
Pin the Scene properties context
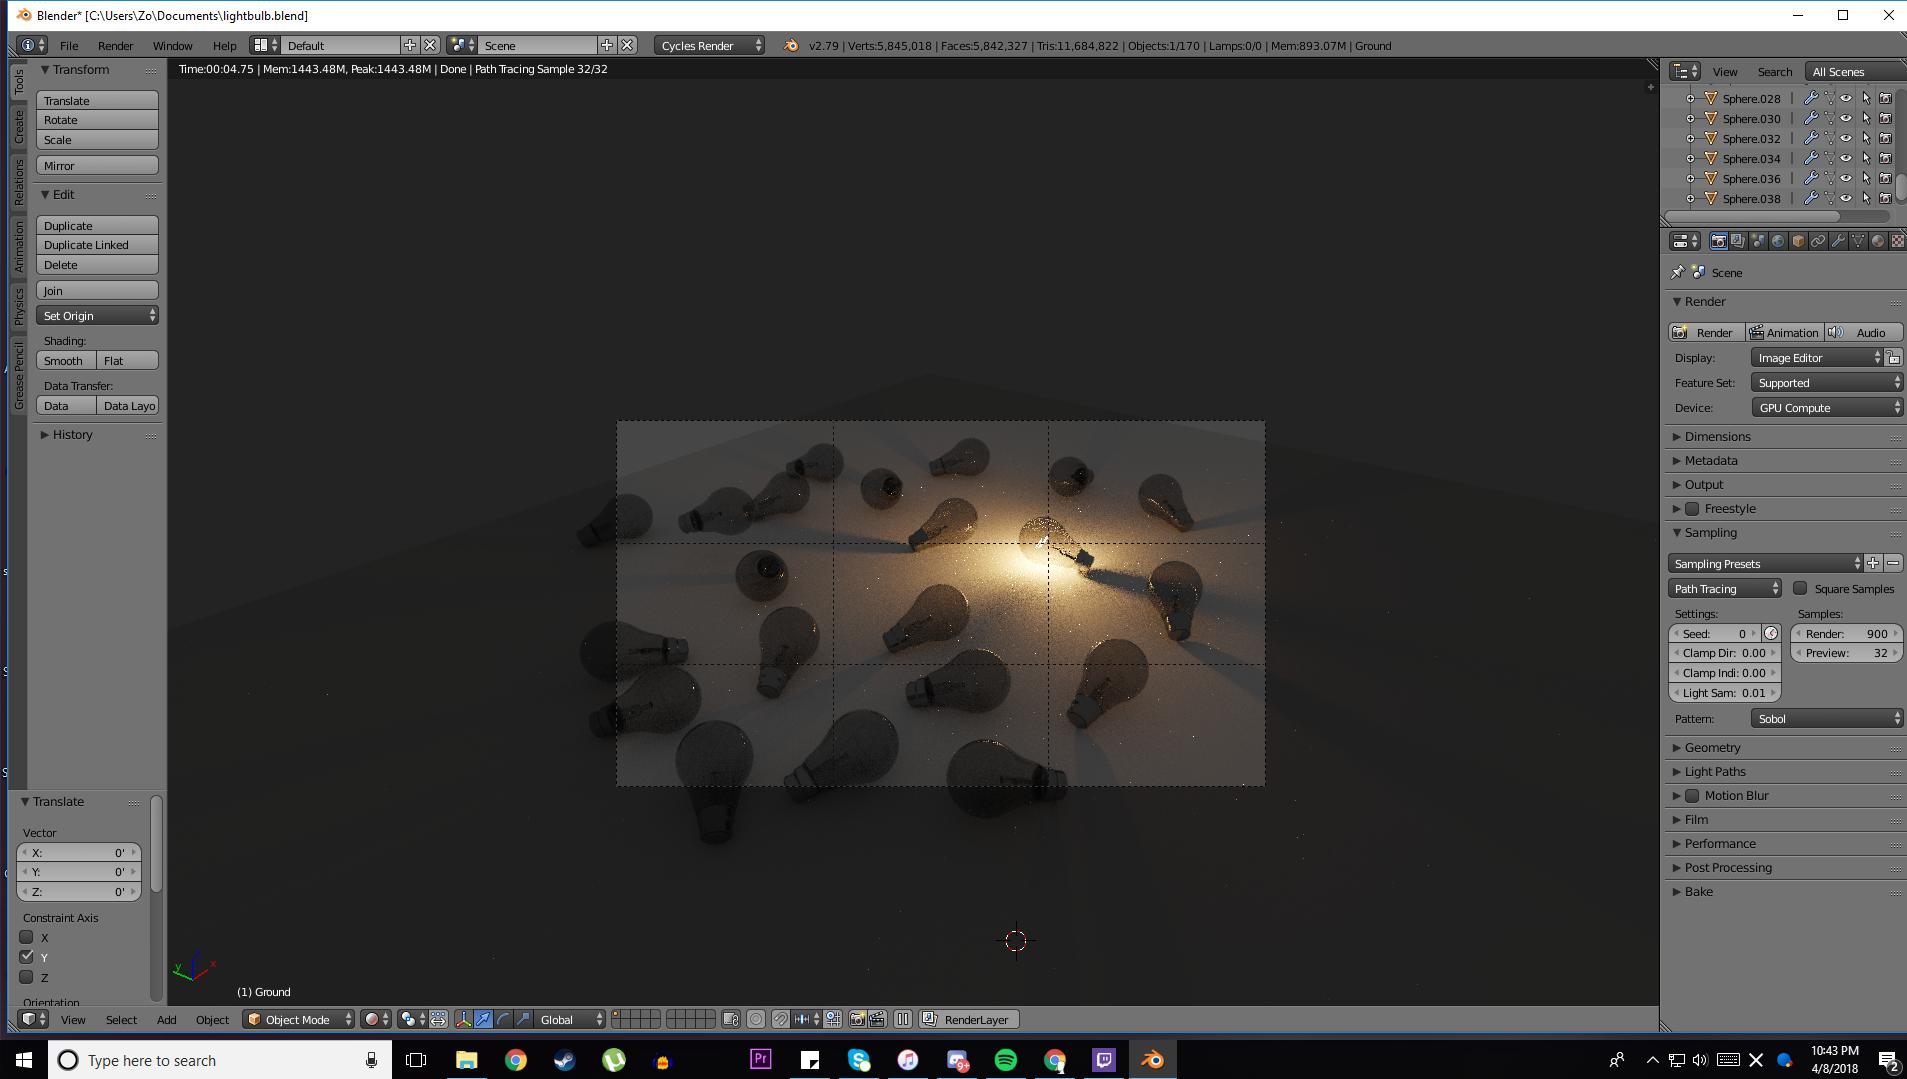point(1678,272)
